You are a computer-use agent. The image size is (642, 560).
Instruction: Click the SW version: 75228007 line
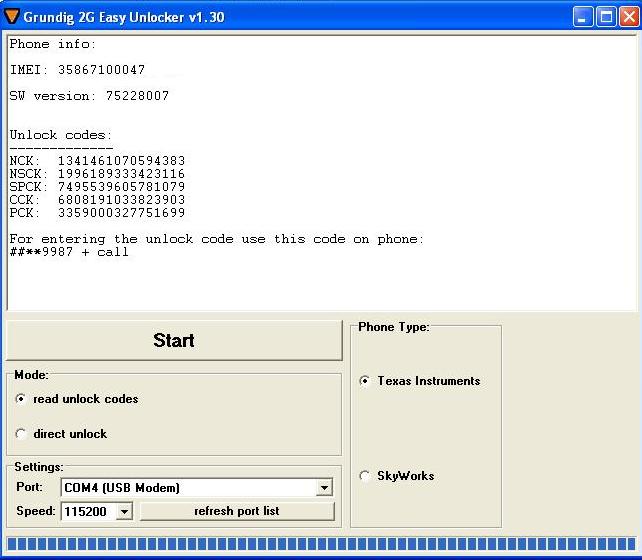click(89, 96)
